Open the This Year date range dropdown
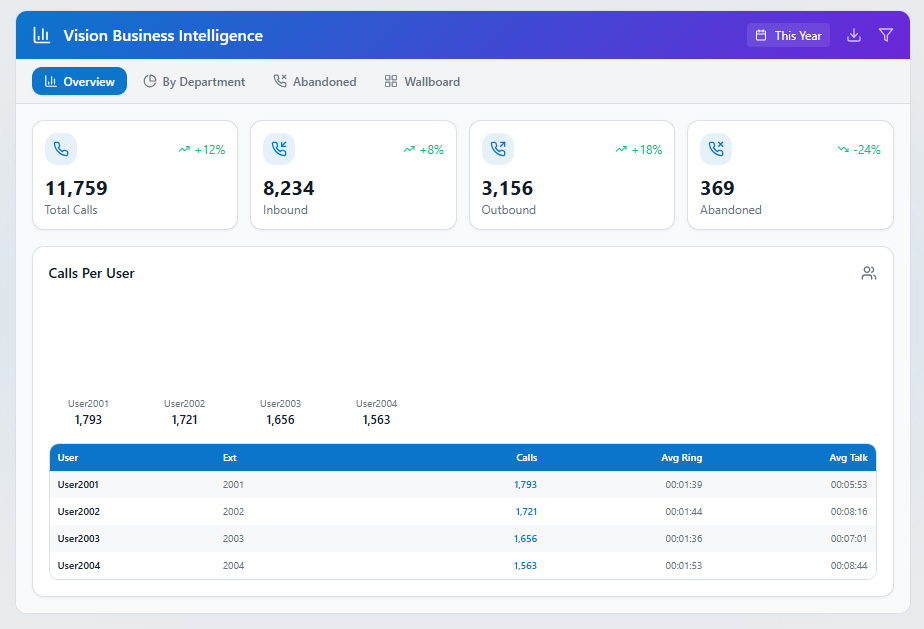The height and width of the screenshot is (629, 924). (788, 35)
